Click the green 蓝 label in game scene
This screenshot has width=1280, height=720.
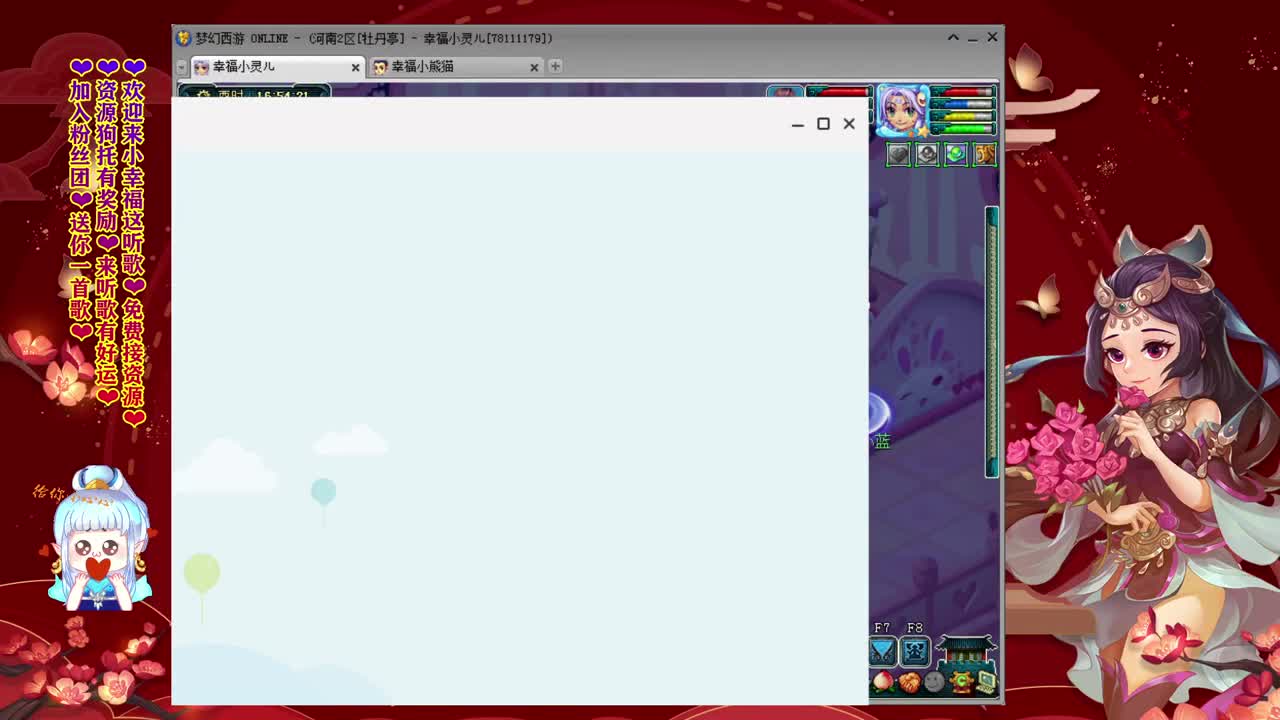tap(882, 441)
